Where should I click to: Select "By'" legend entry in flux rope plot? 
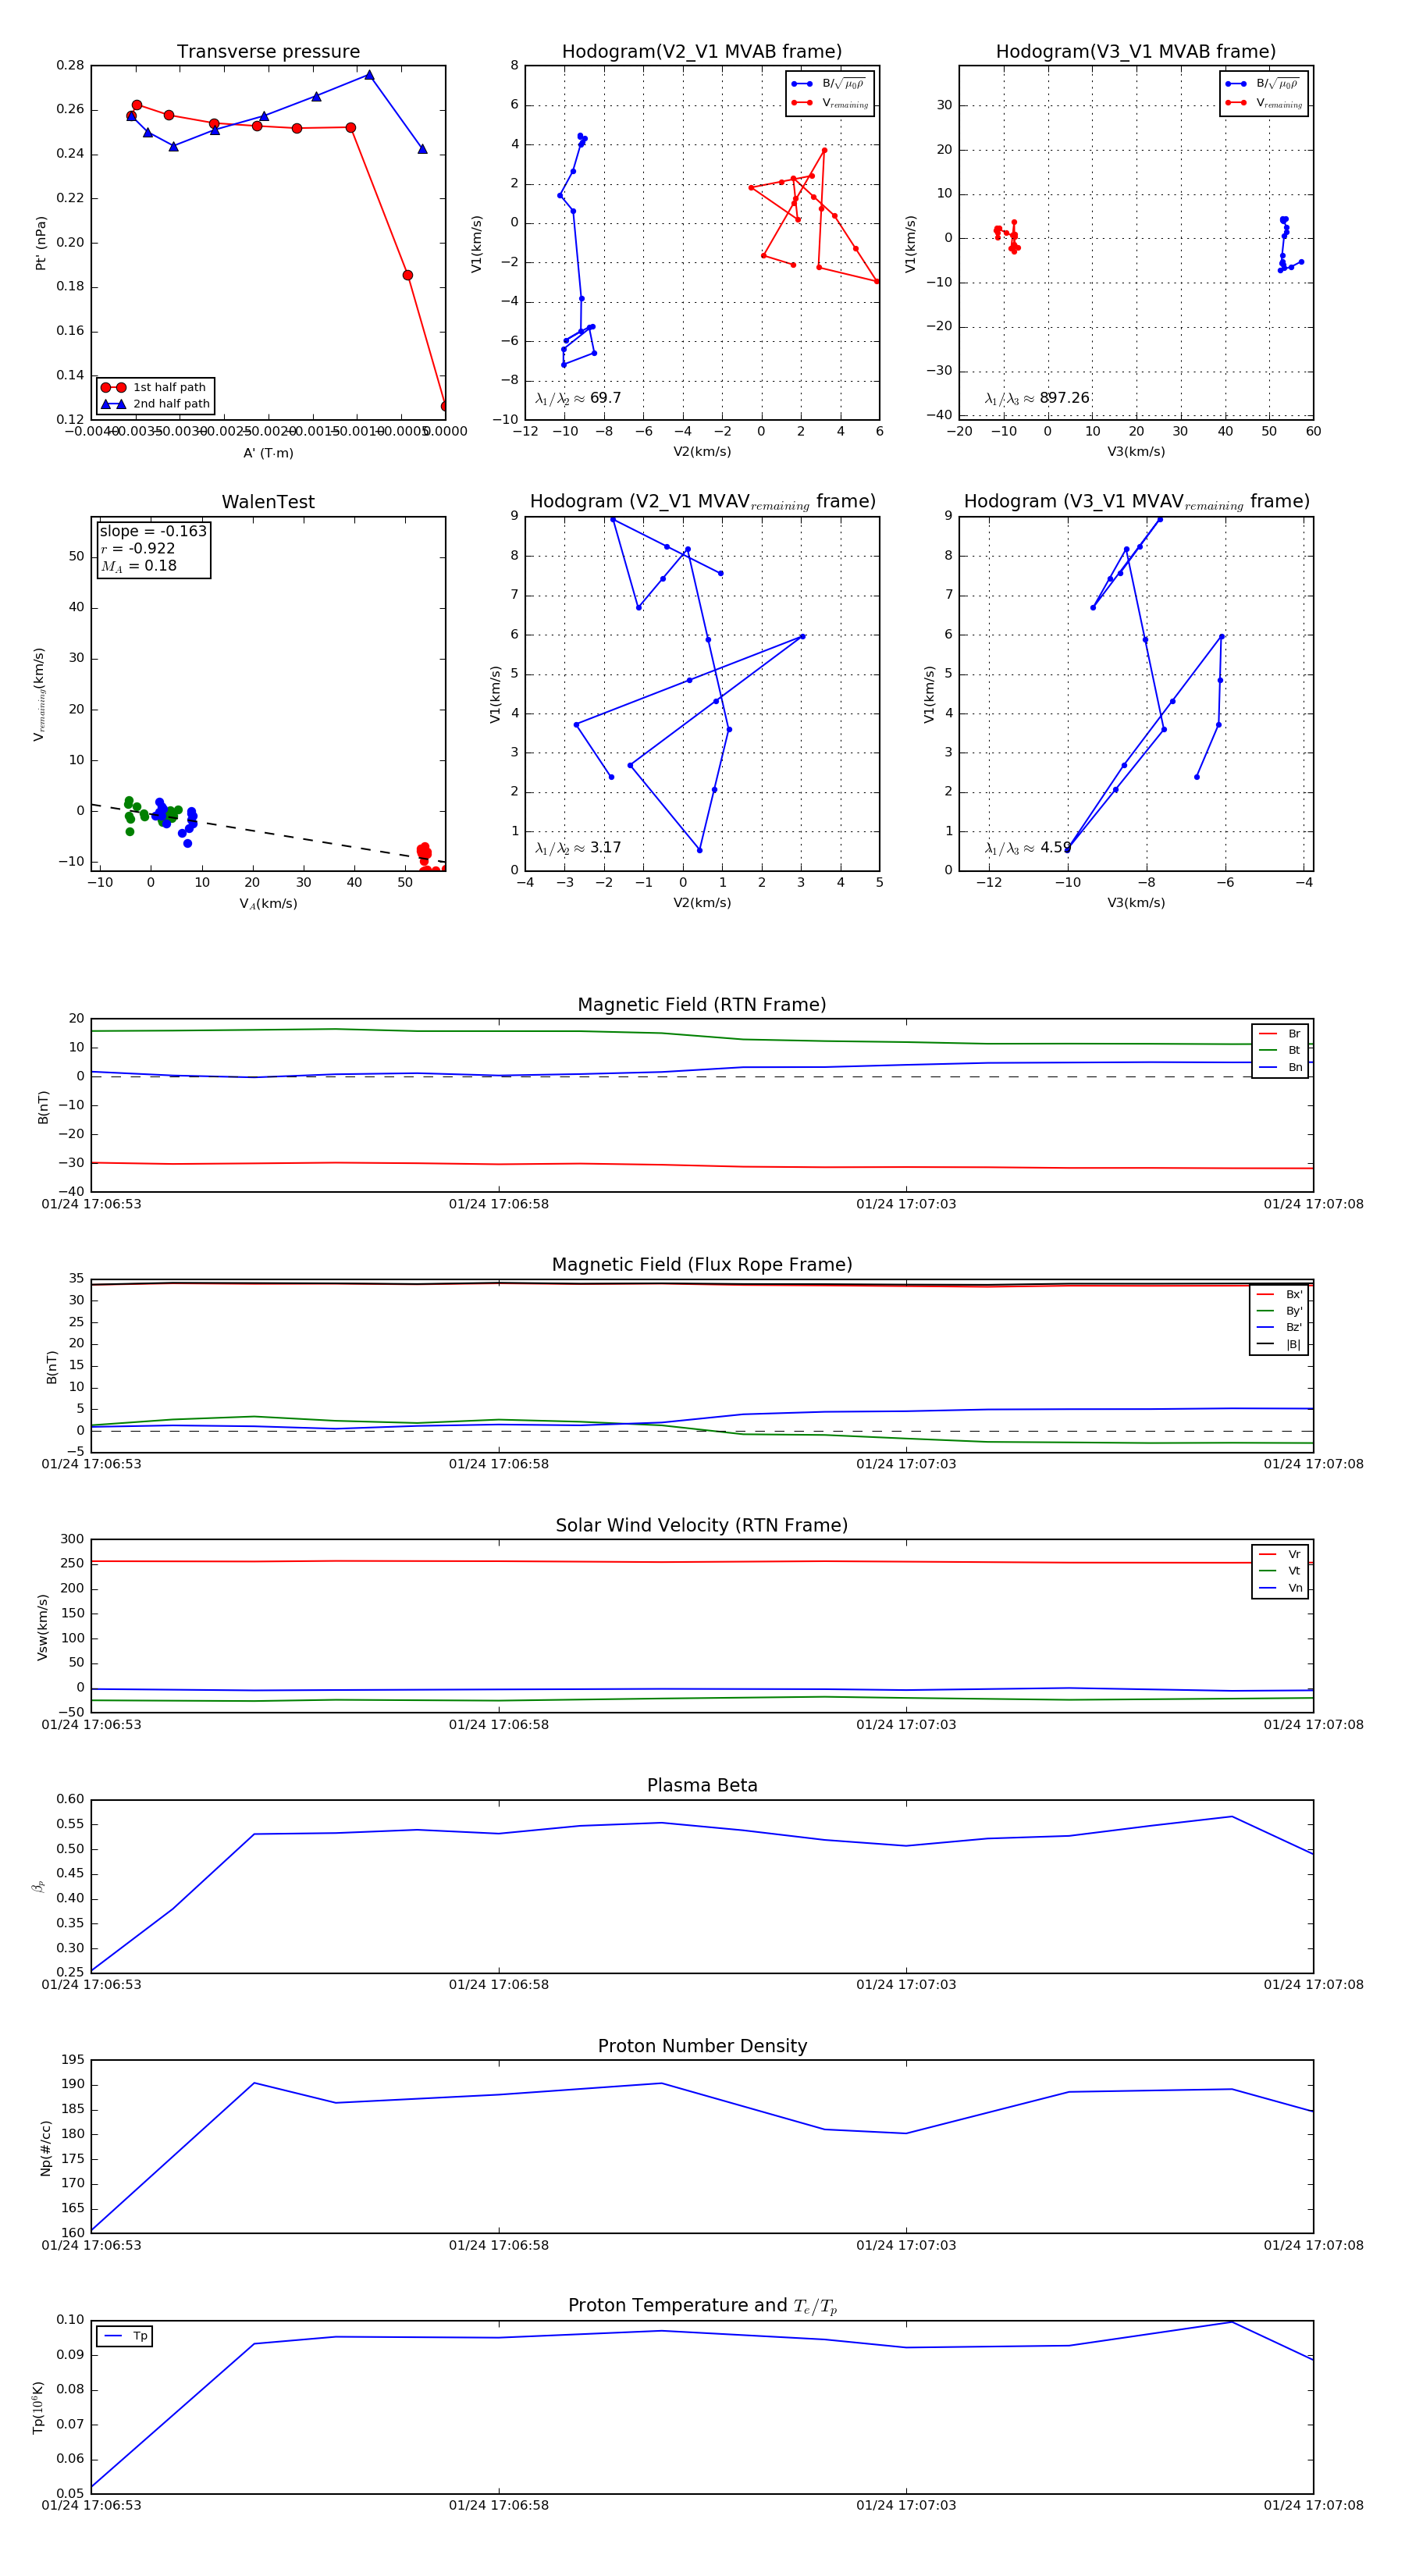[1279, 1311]
